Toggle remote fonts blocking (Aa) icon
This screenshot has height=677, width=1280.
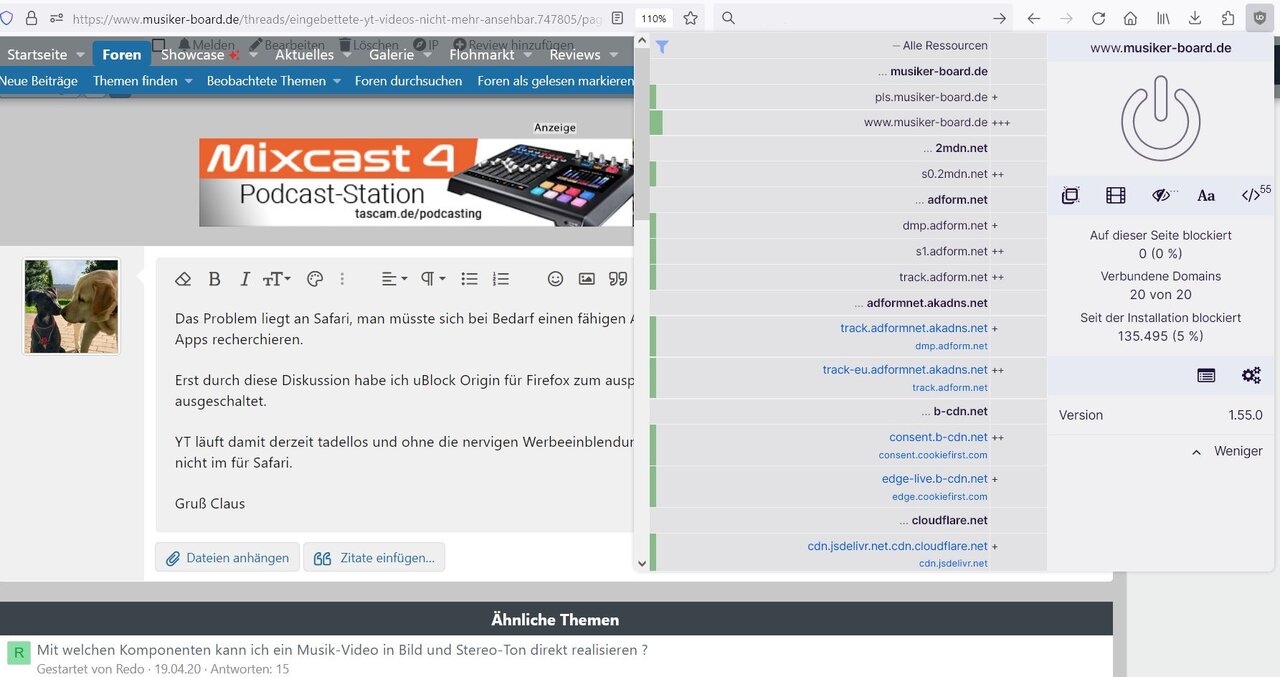1206,196
